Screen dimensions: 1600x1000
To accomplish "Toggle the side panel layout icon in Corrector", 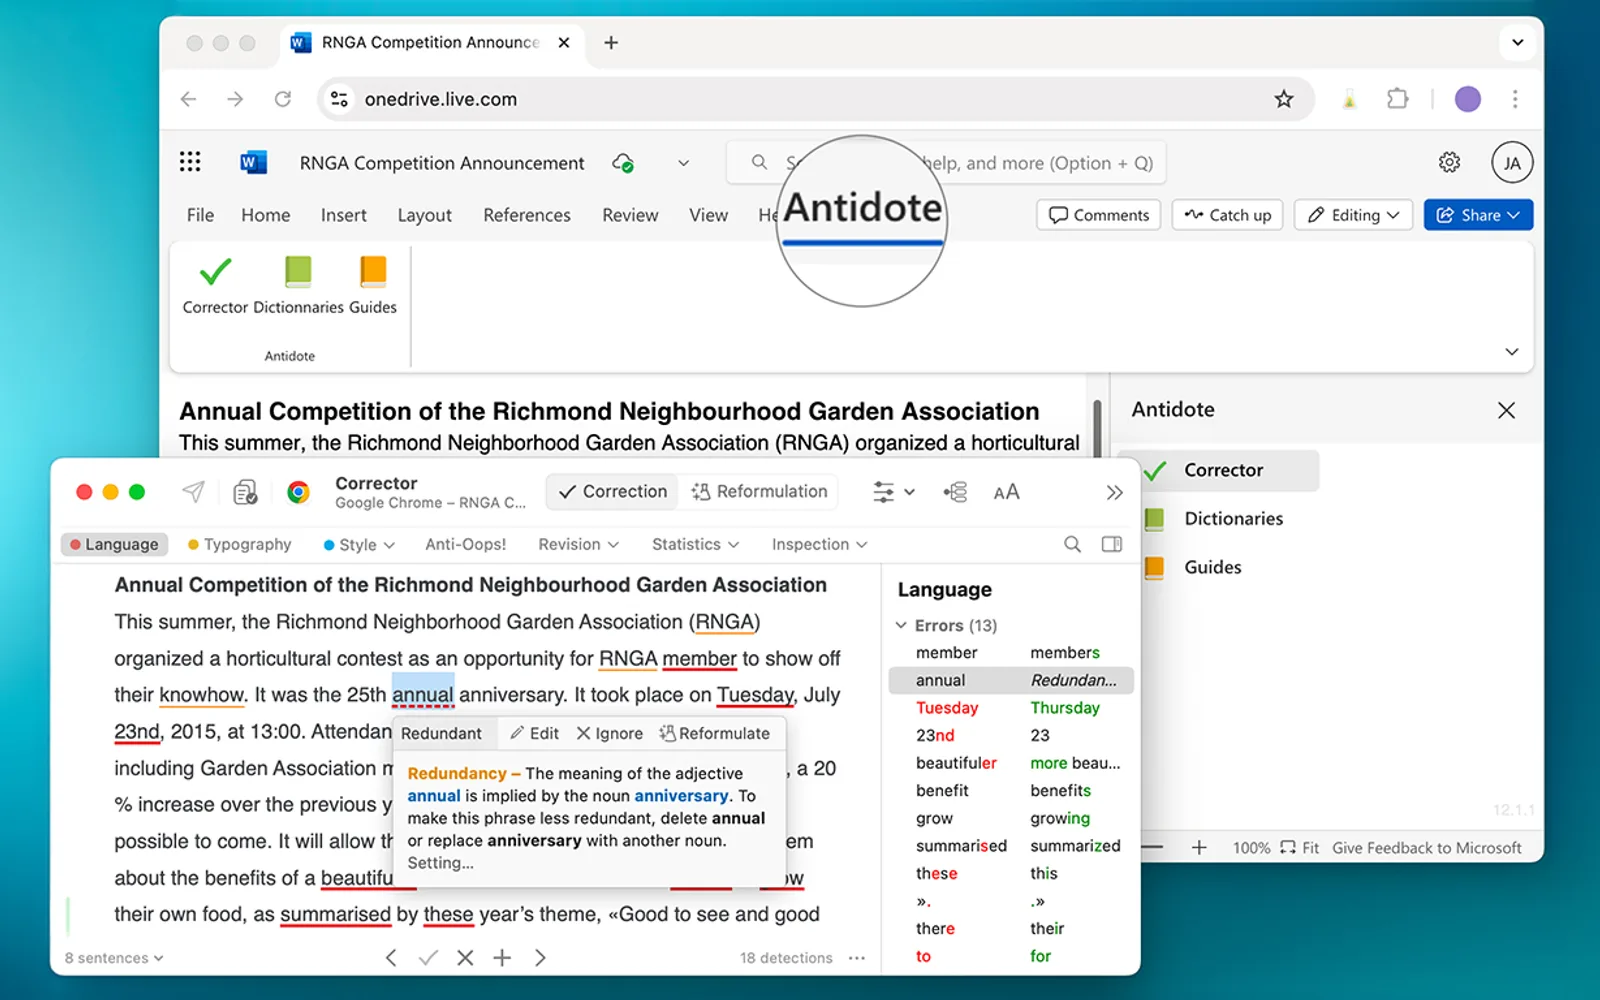I will [1112, 544].
